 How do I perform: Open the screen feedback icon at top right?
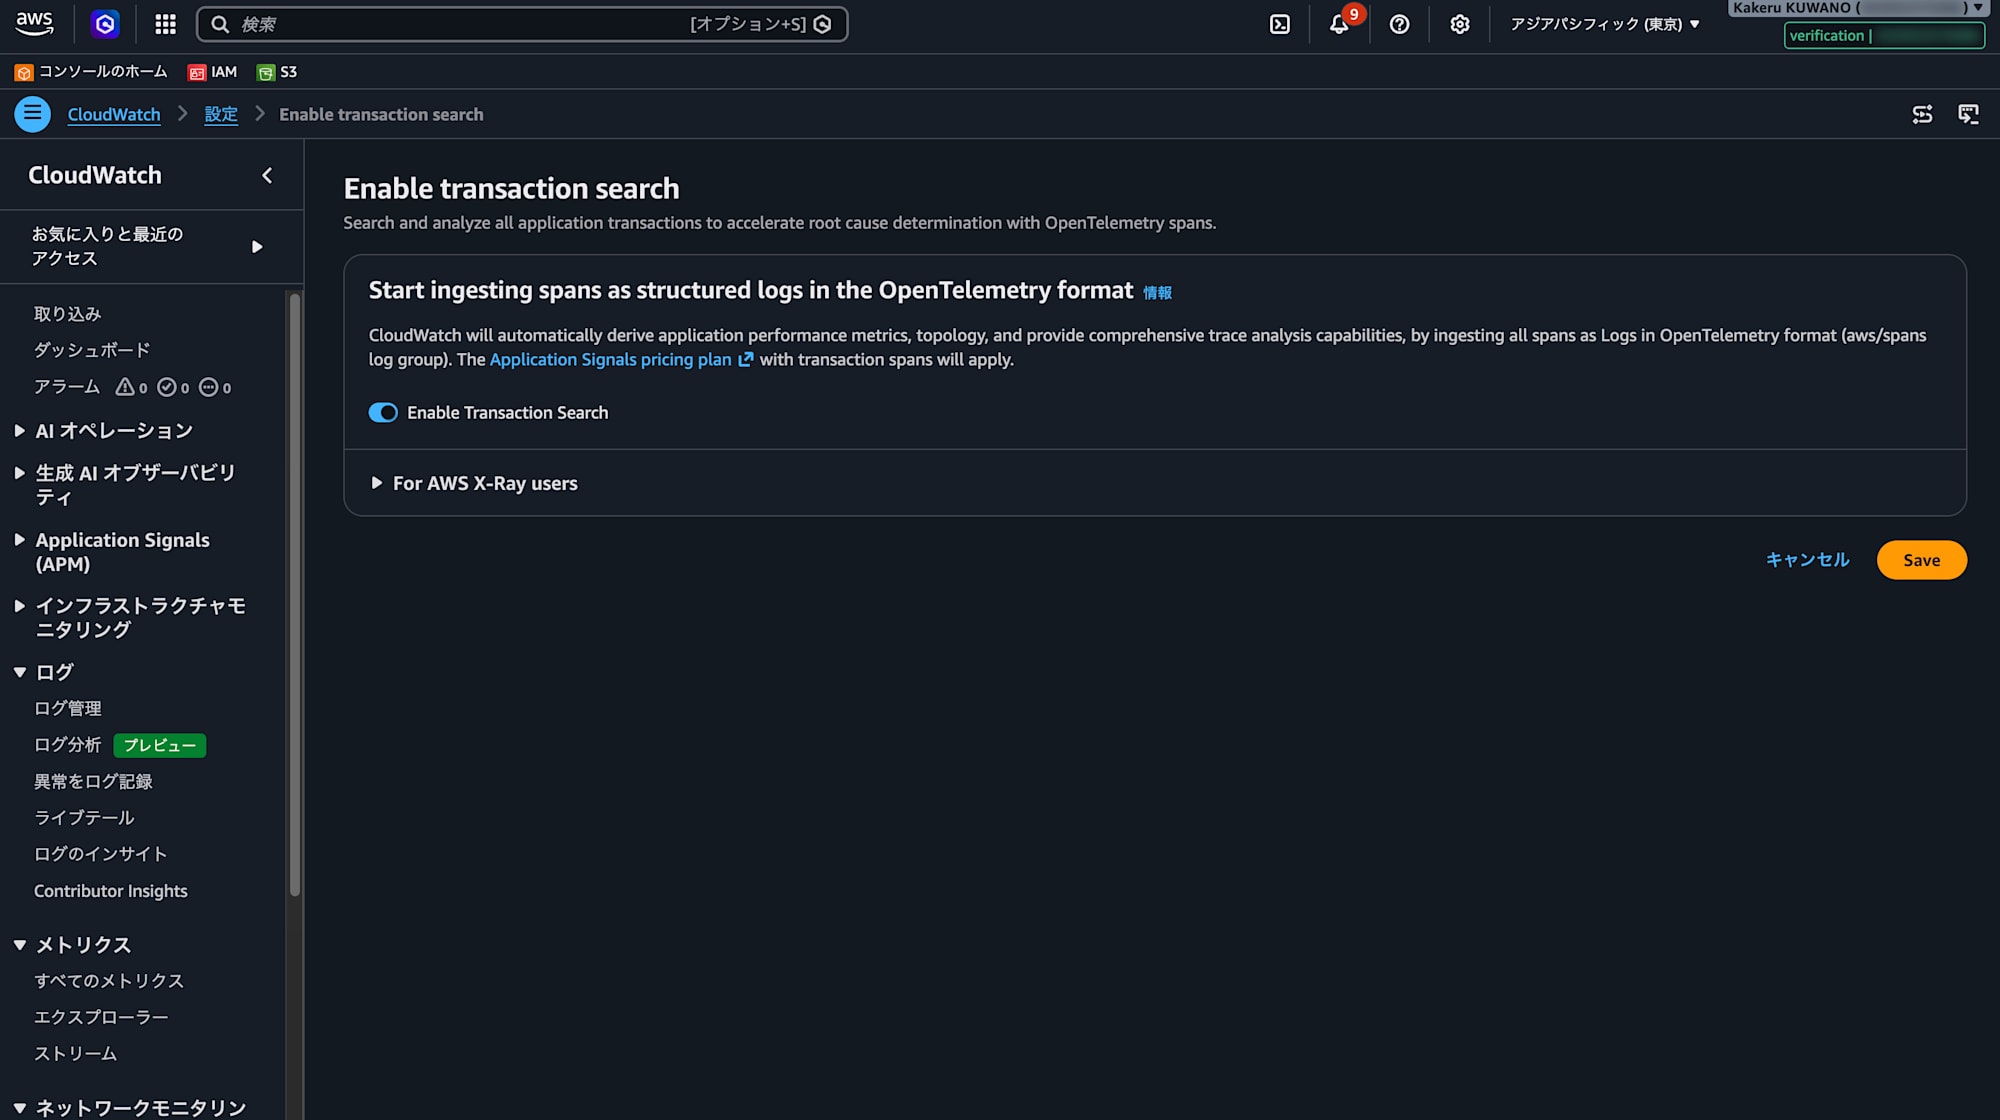[1968, 114]
